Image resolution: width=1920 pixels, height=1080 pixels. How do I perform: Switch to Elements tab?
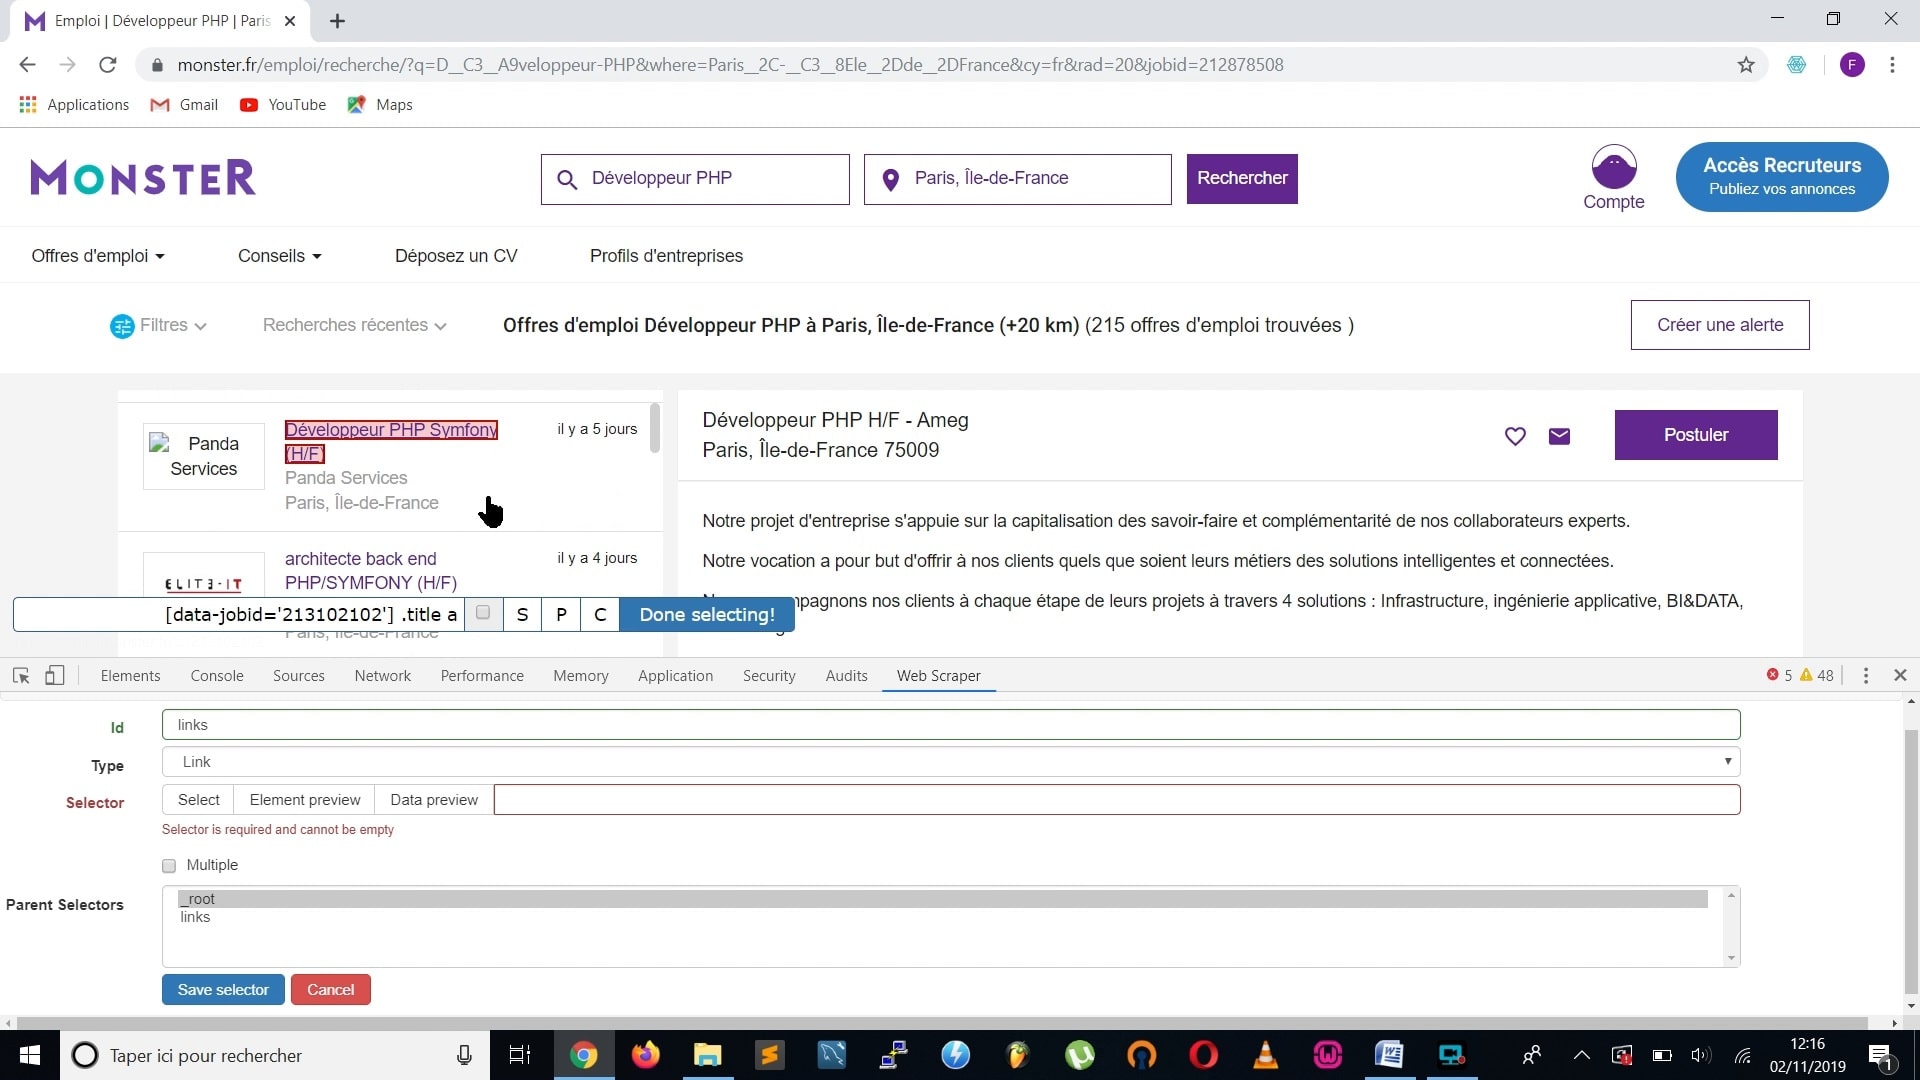(x=130, y=676)
